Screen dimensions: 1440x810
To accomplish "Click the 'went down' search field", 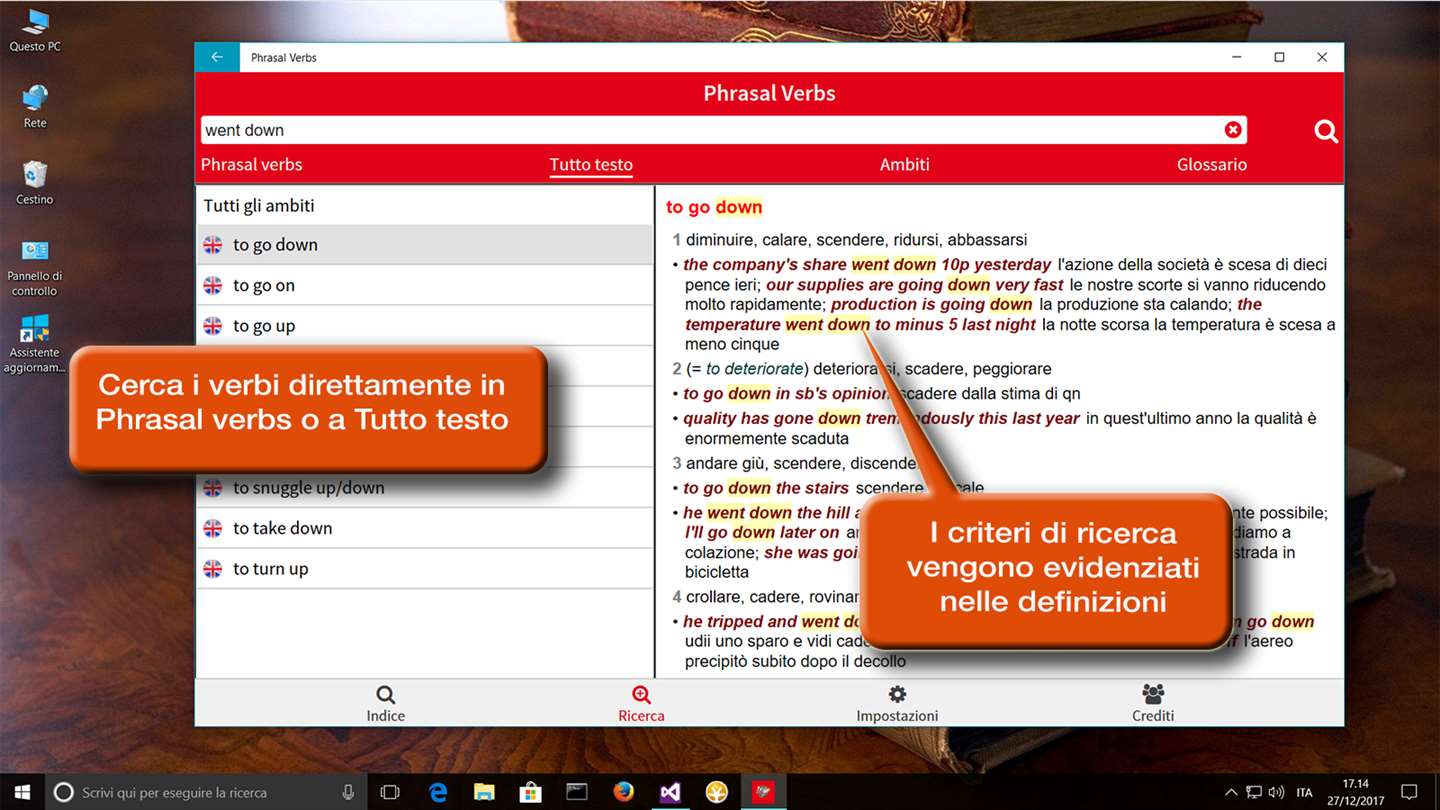I will [x=710, y=130].
